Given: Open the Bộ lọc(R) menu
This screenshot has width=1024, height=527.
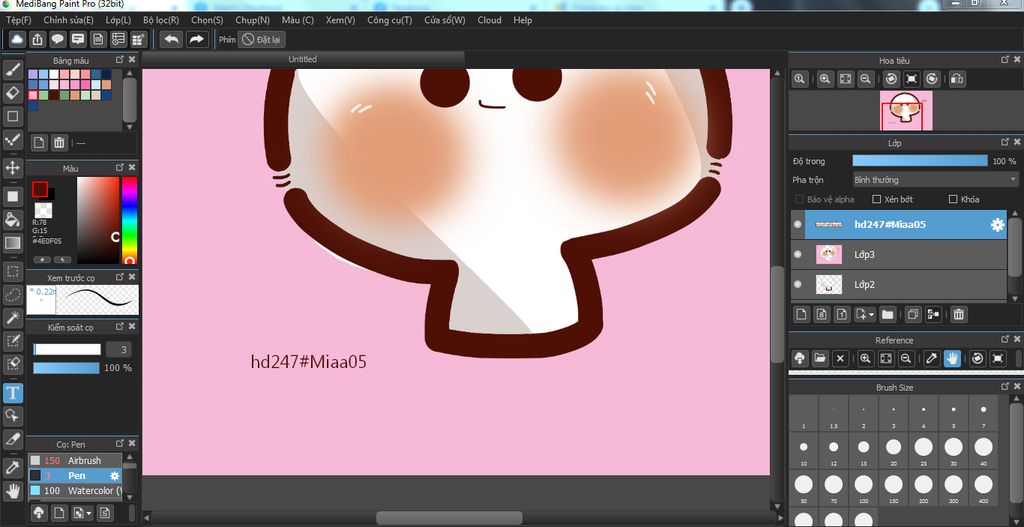Looking at the screenshot, I should 161,20.
